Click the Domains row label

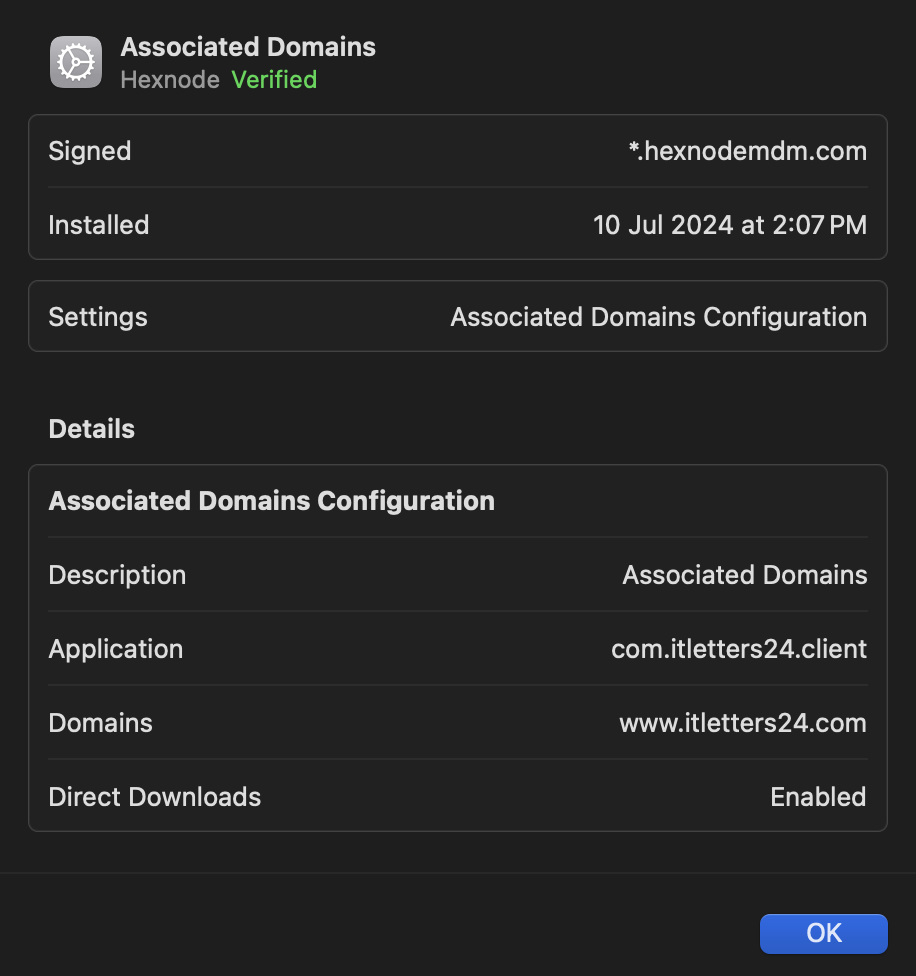pyautogui.click(x=100, y=723)
